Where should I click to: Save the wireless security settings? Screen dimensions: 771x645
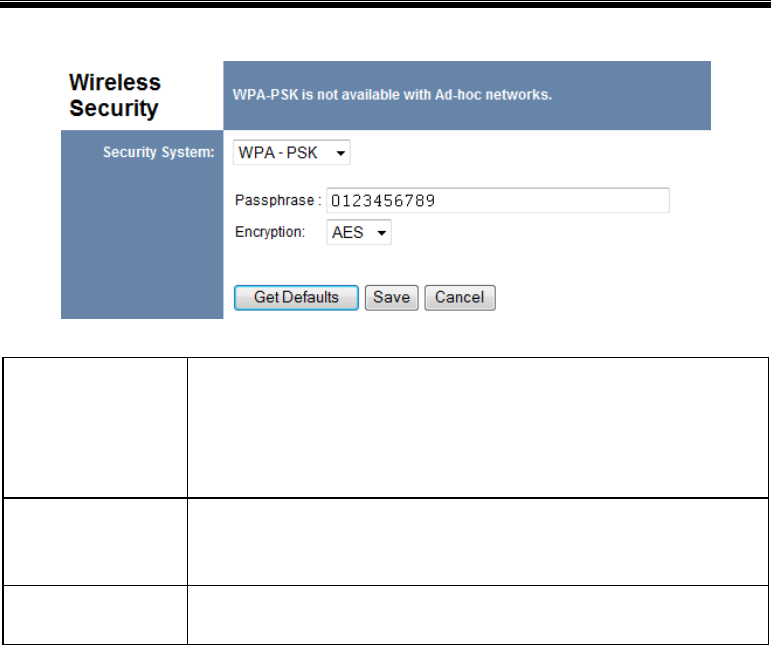391,297
